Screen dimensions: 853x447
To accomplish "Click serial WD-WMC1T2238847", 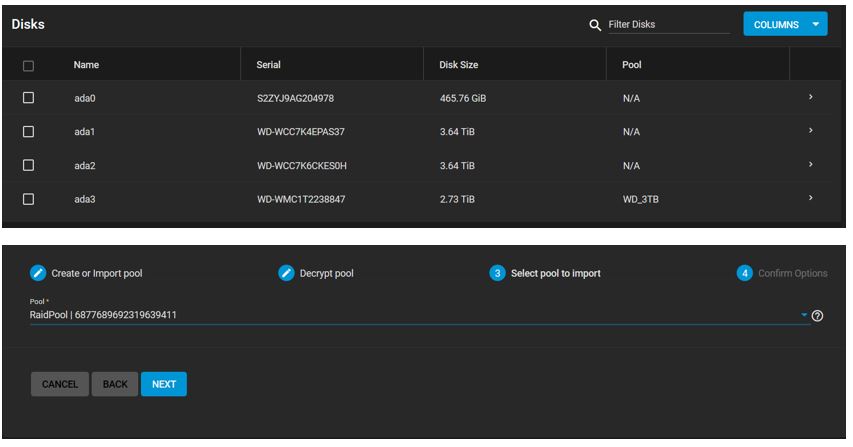I will pyautogui.click(x=301, y=200).
